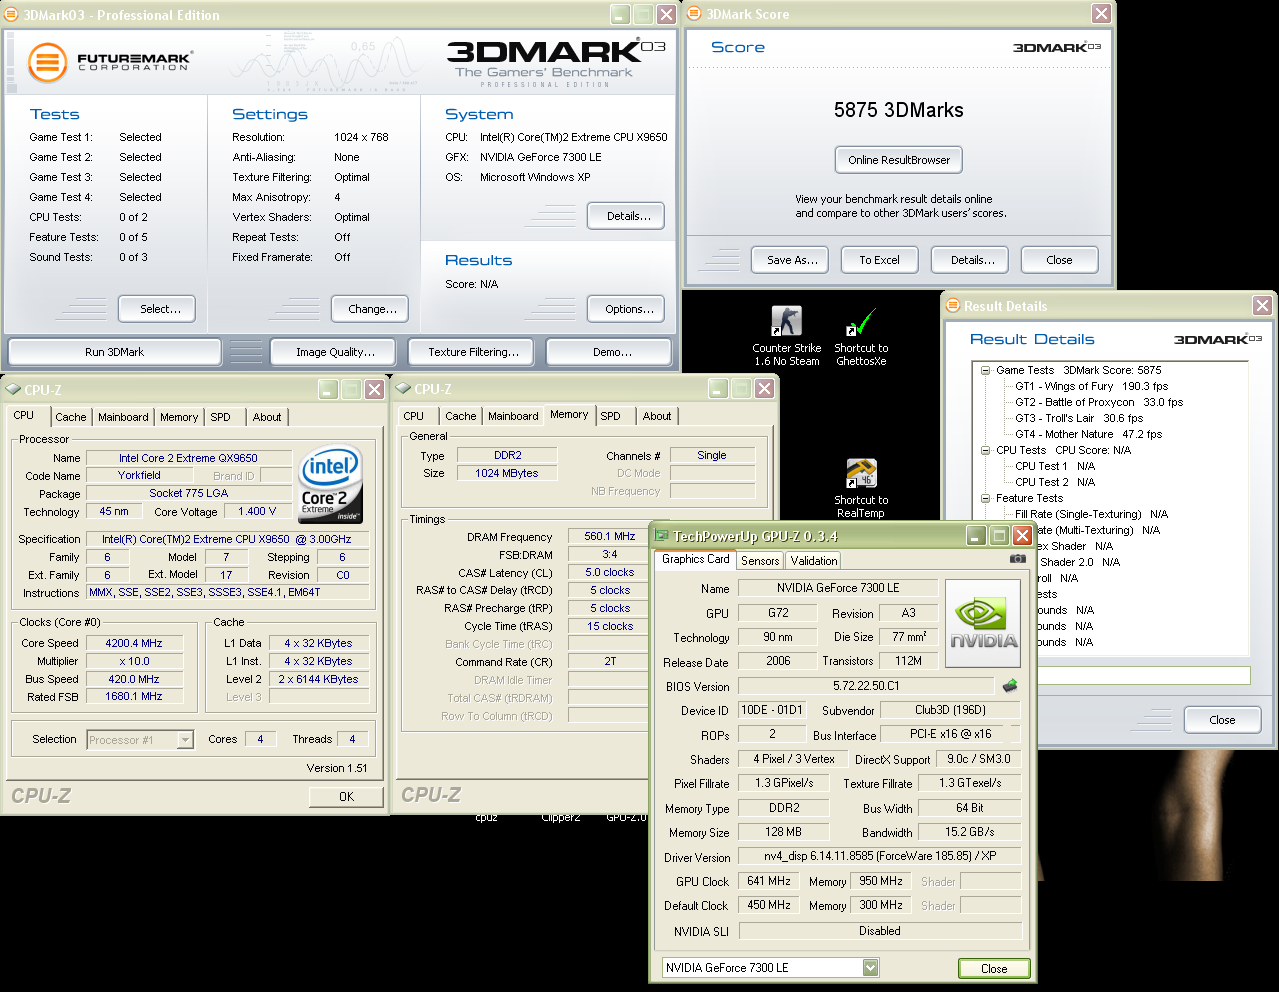Viewport: 1279px width, 992px height.
Task: Click Save As in the 3DMark Score window
Action: click(791, 260)
